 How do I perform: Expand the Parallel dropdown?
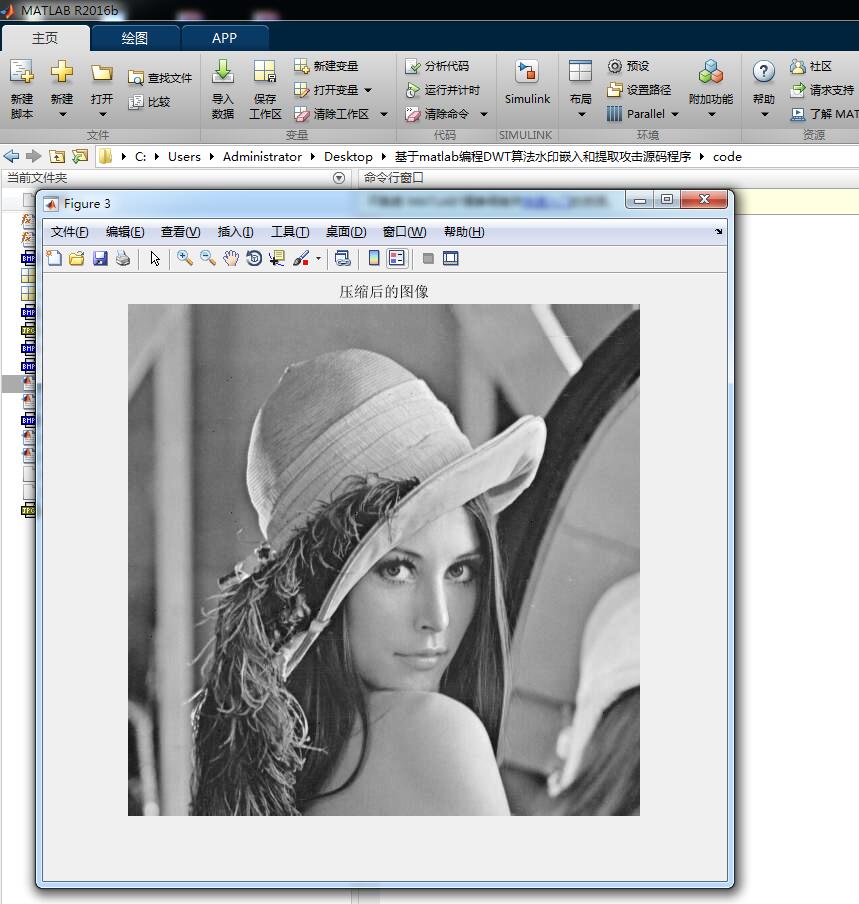[x=675, y=115]
